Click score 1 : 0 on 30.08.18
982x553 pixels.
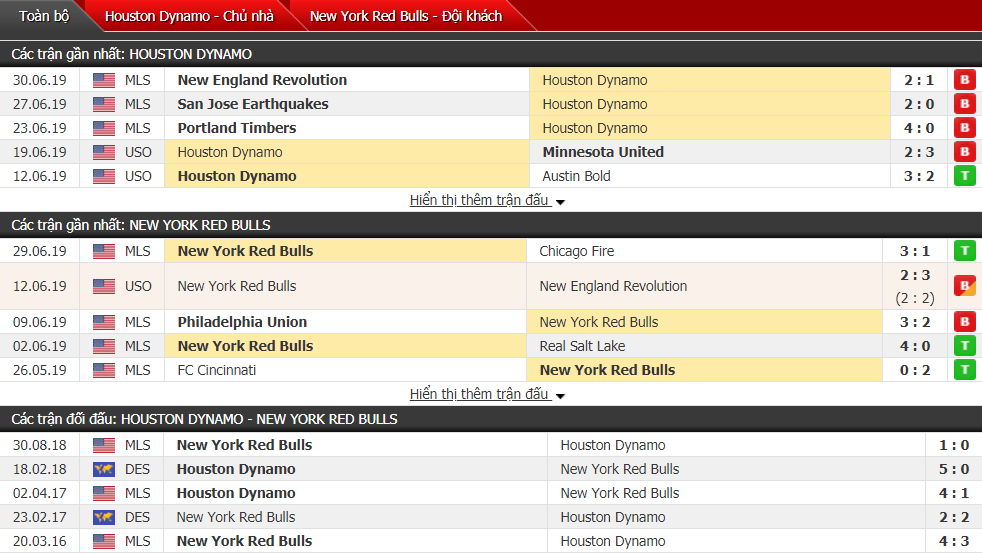click(954, 445)
